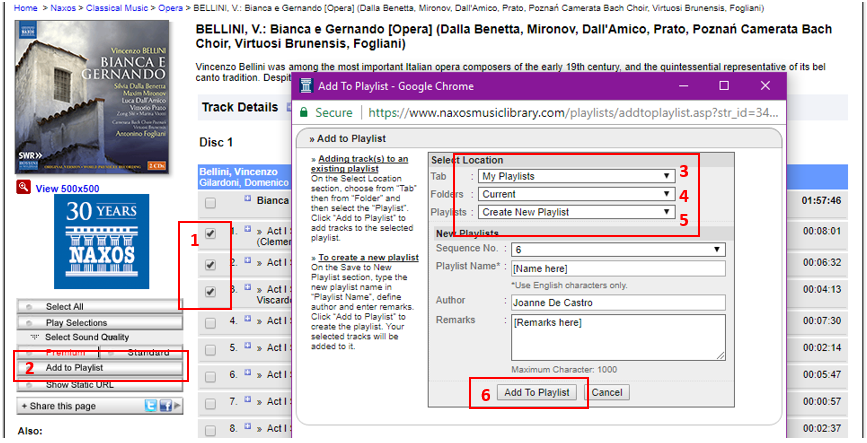Click the Add To Playlist button in popup

(537, 393)
